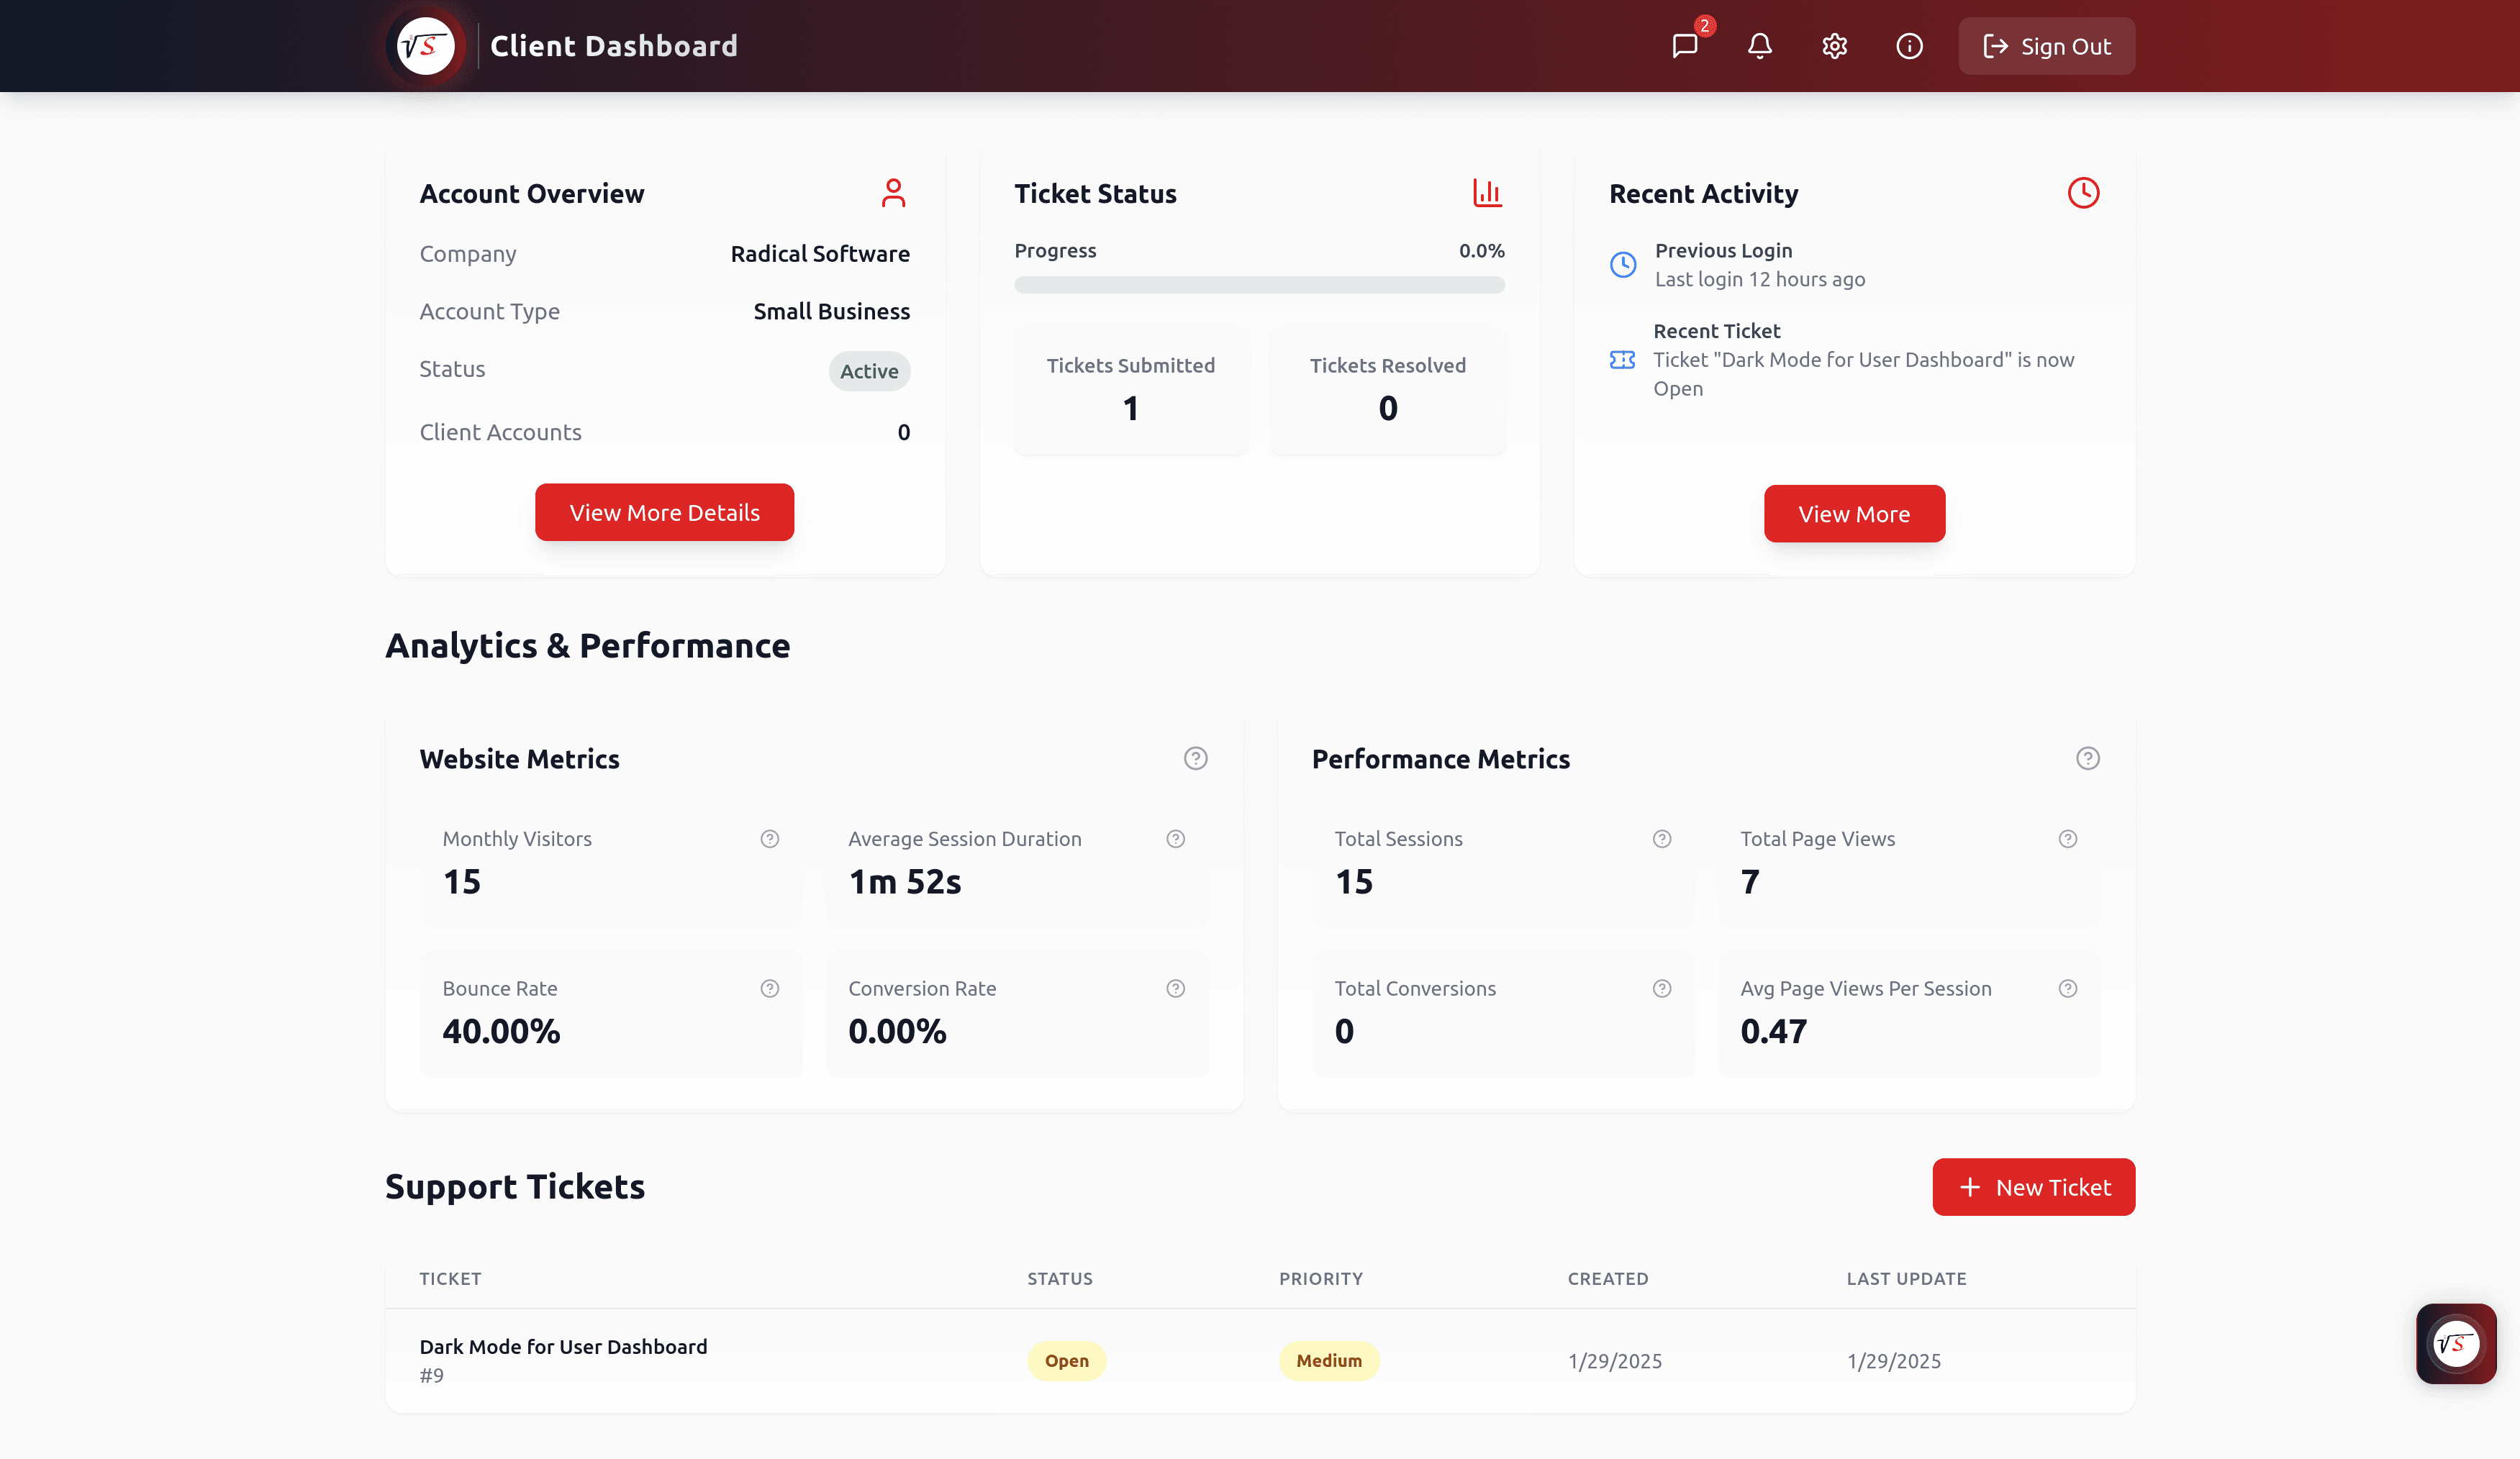Image resolution: width=2520 pixels, height=1459 pixels.
Task: Click the Small Business account type value
Action: (x=831, y=311)
